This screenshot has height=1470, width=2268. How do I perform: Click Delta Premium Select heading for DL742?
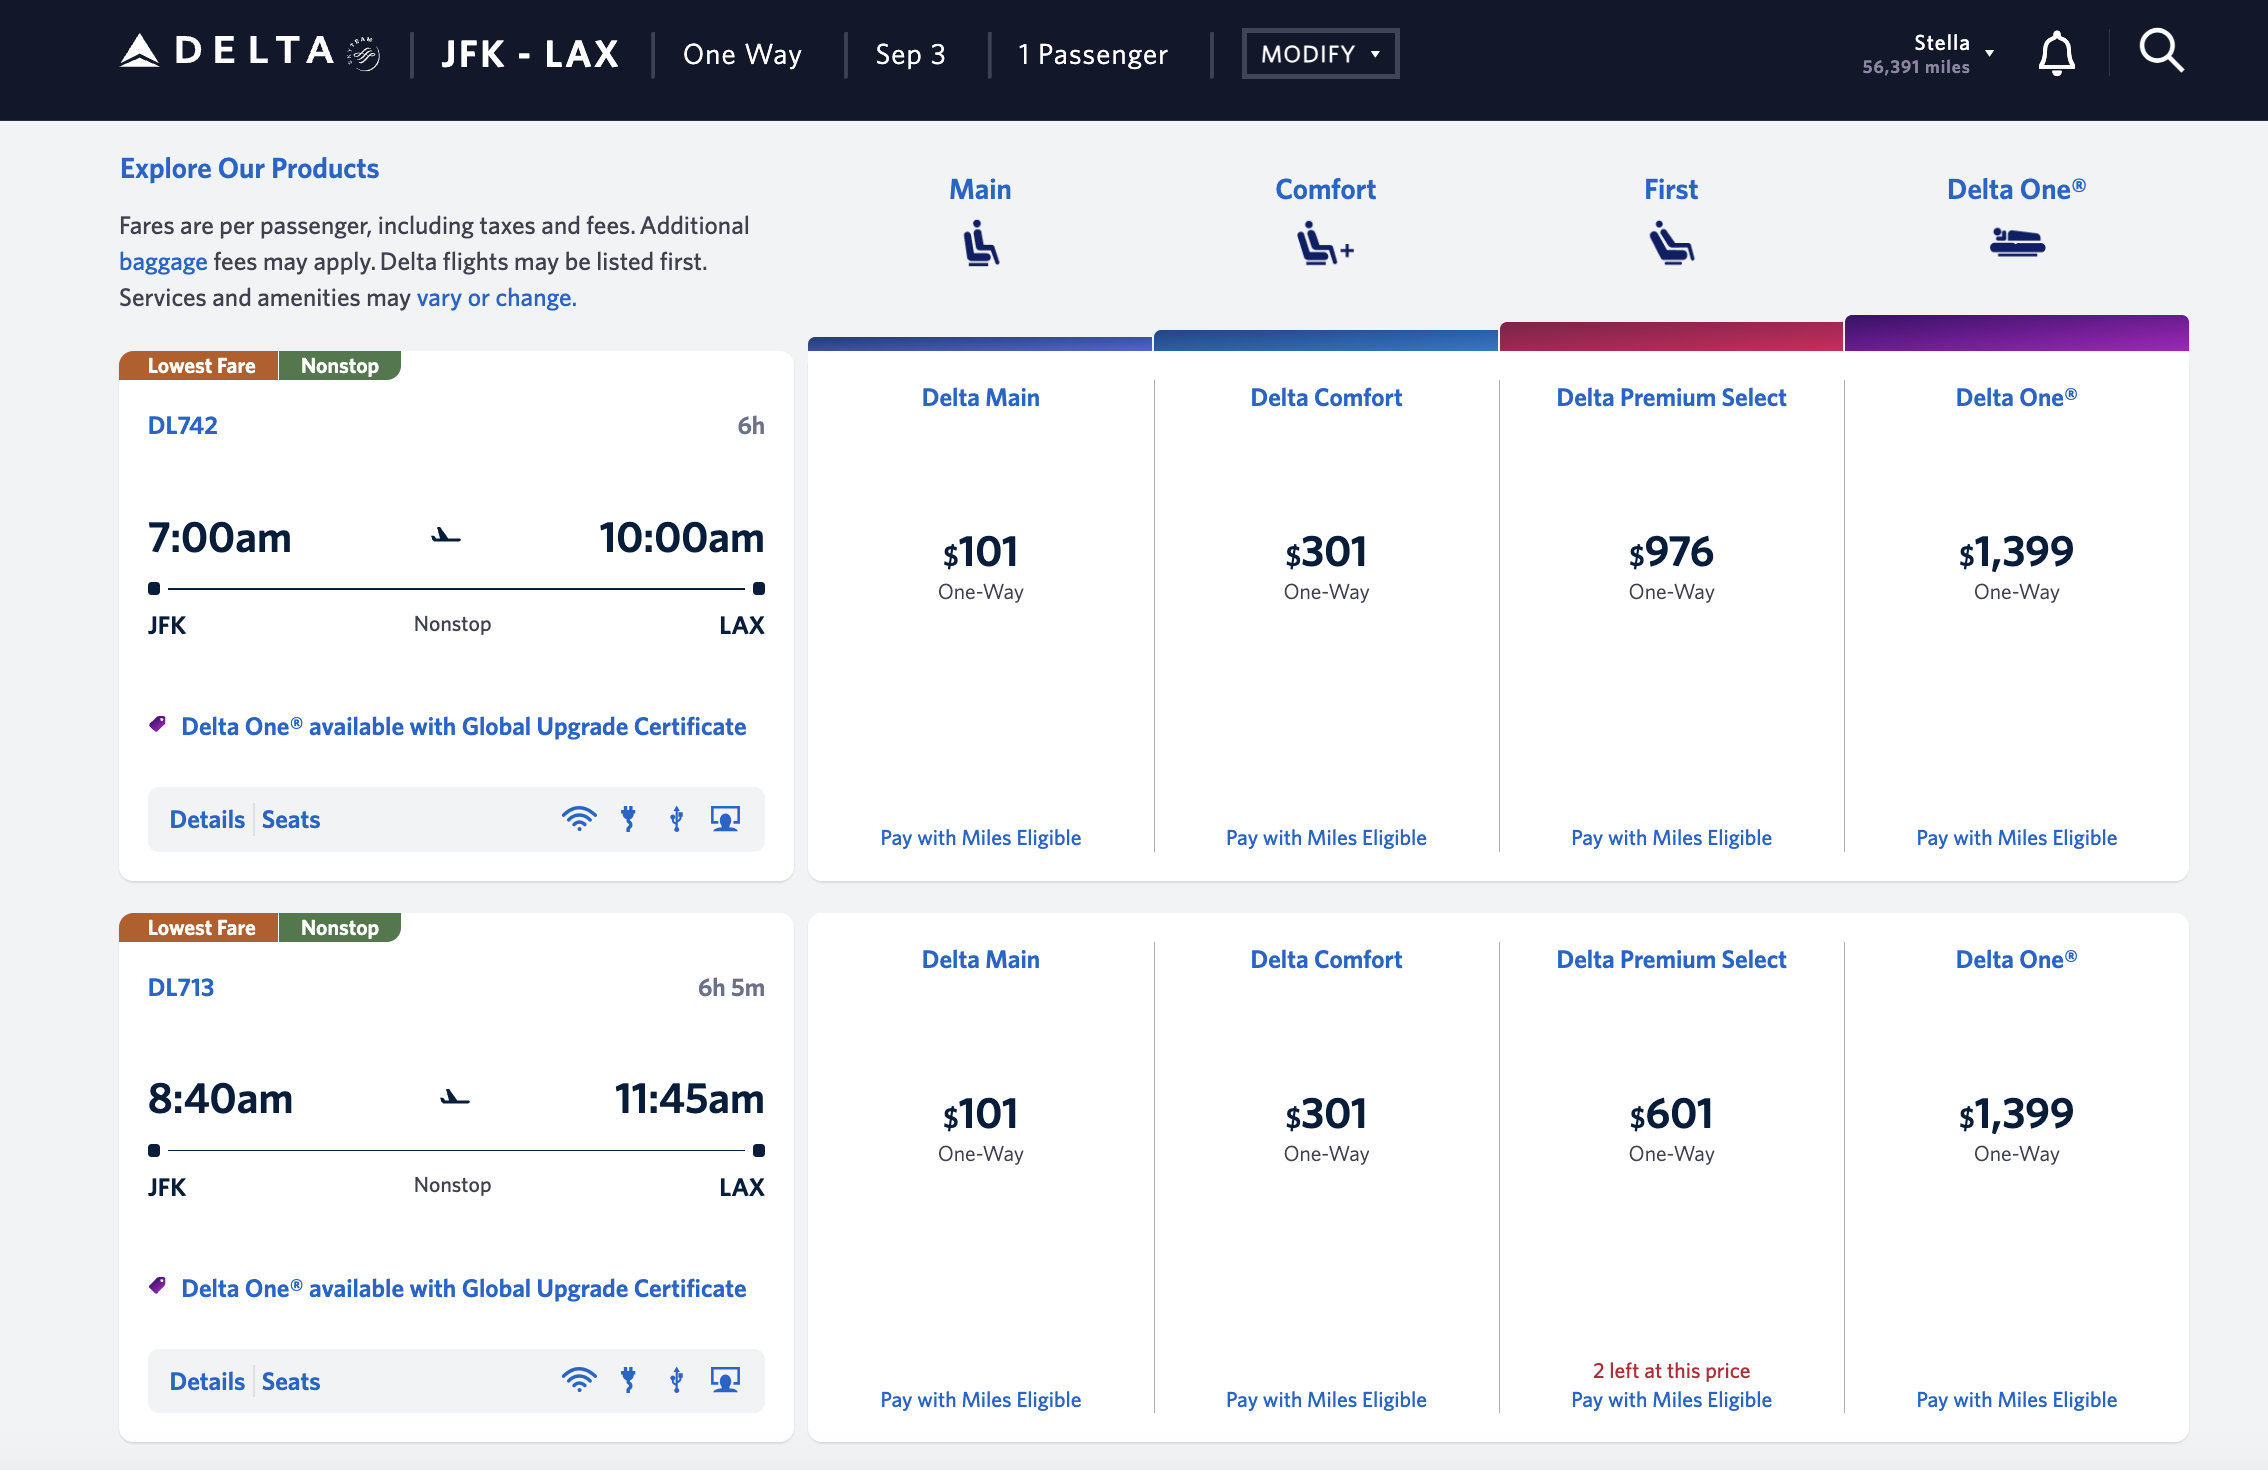(x=1671, y=397)
